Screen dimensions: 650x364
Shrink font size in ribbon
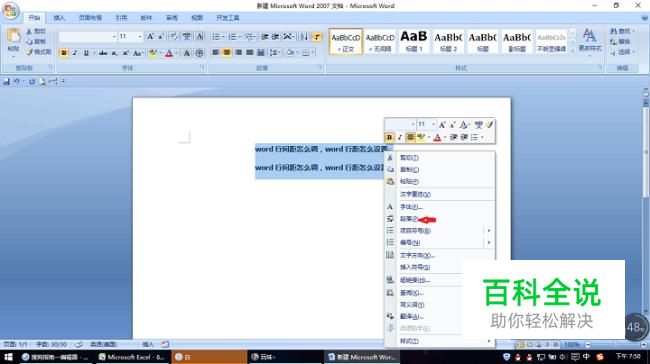pos(161,36)
